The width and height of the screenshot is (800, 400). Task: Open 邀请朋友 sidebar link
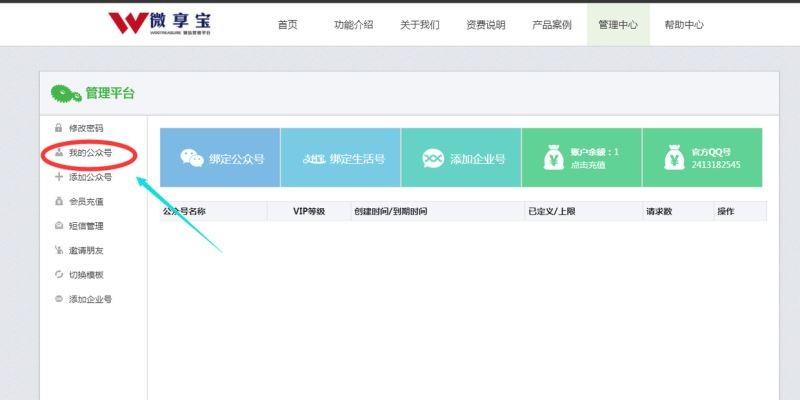pyautogui.click(x=86, y=250)
